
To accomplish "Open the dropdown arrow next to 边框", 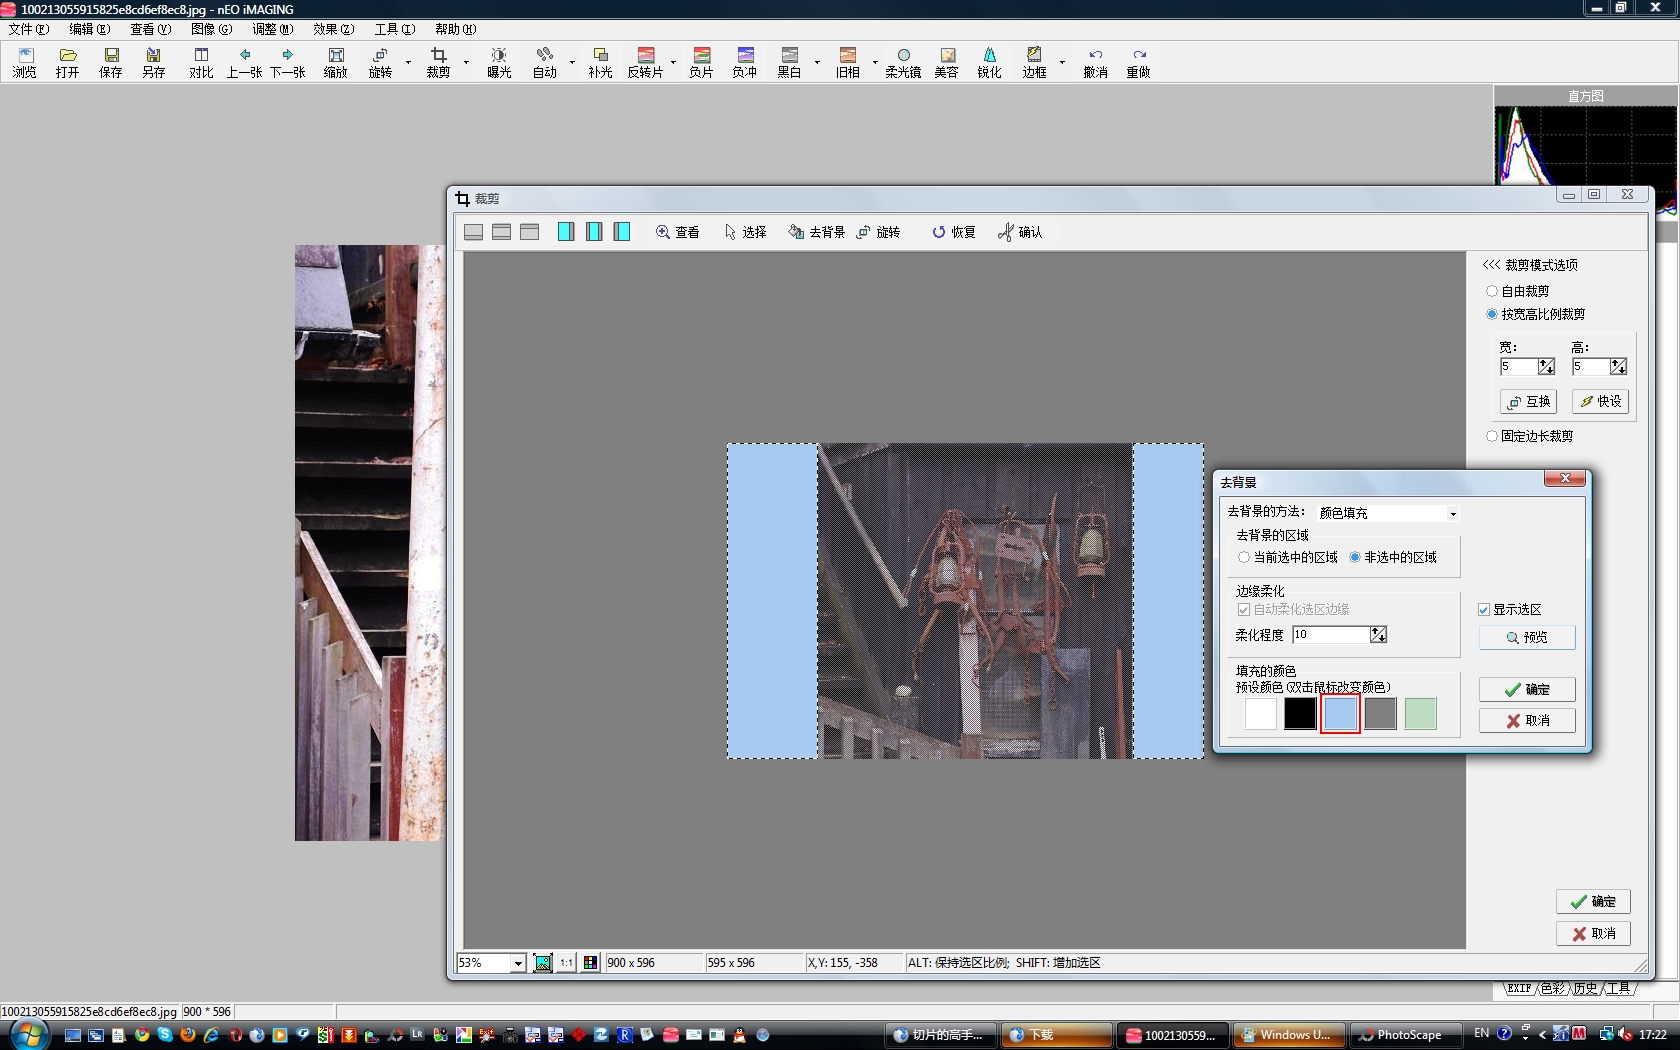I will [1062, 62].
